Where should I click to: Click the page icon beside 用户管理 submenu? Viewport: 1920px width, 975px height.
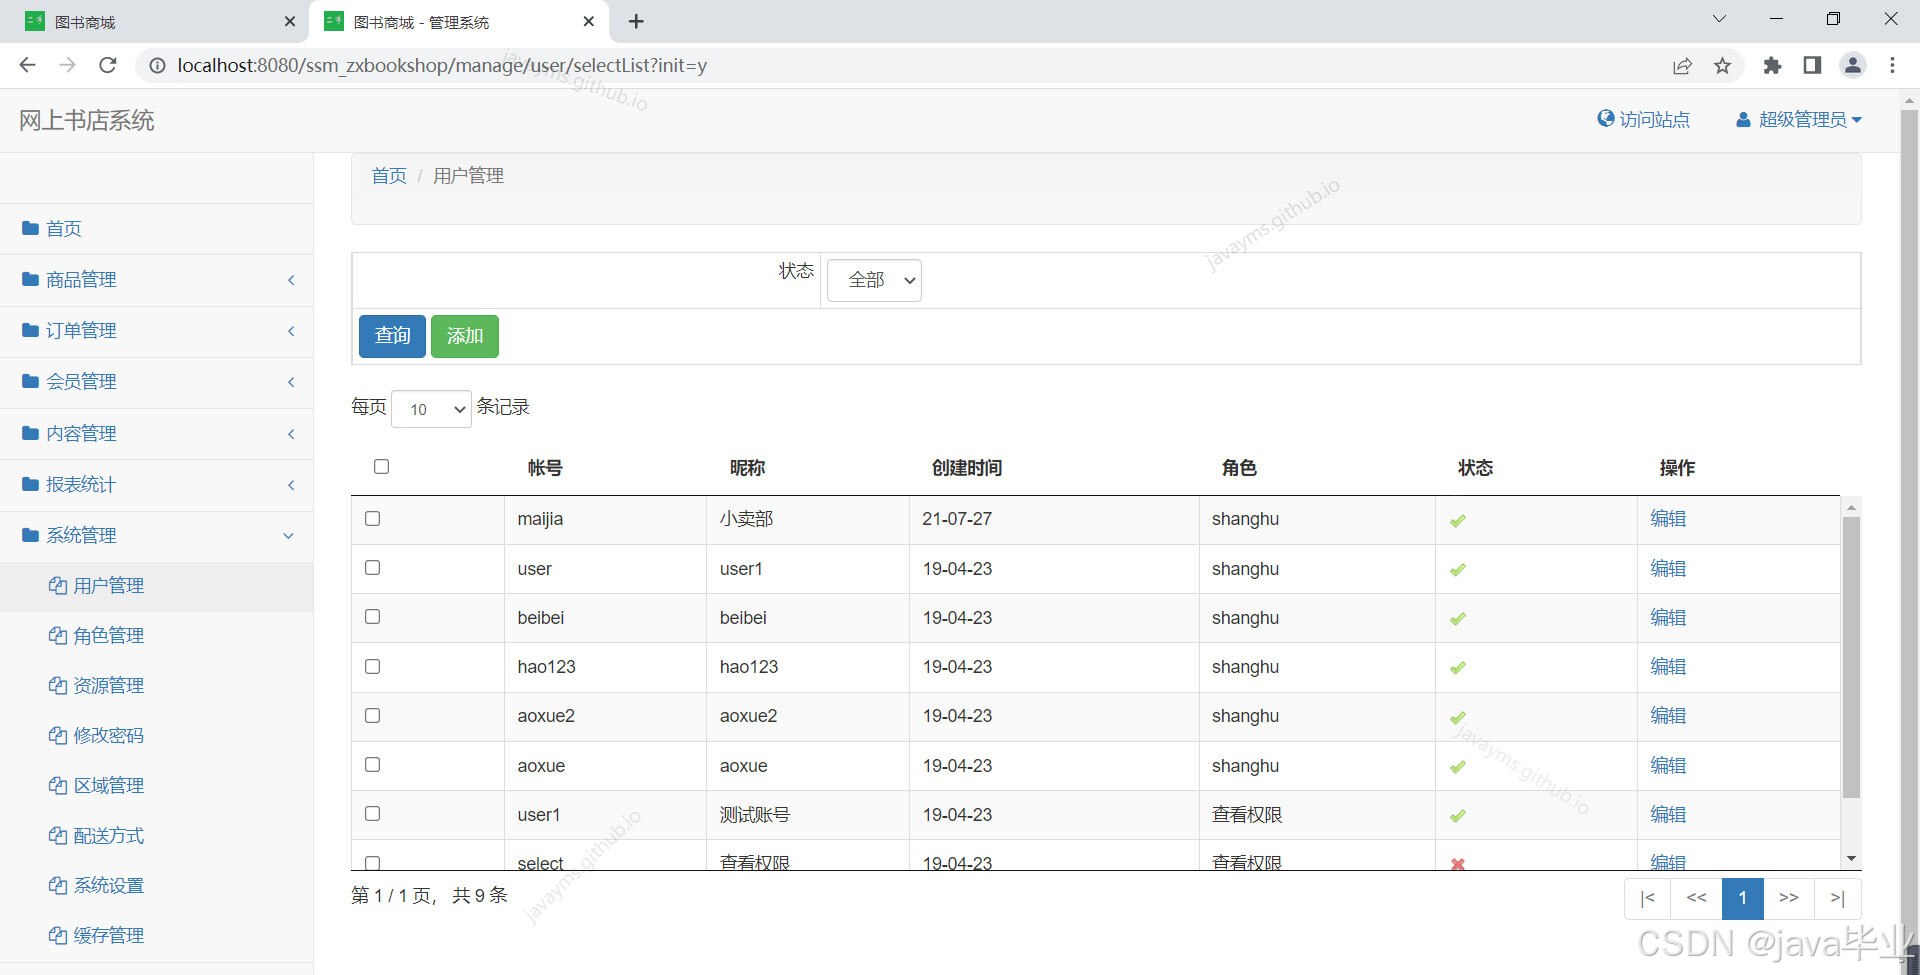(58, 585)
